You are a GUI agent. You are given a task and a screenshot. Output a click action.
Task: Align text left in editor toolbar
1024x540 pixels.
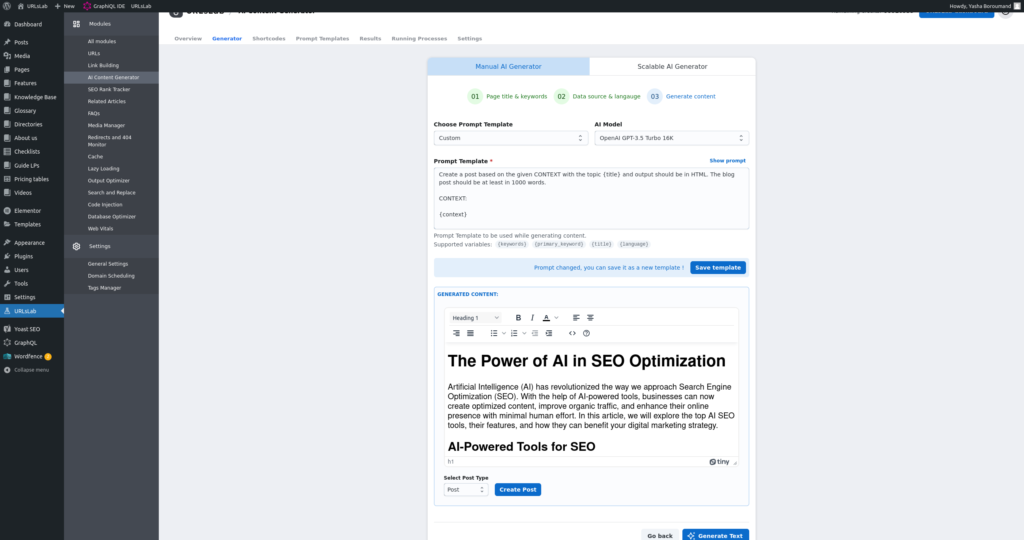point(576,318)
